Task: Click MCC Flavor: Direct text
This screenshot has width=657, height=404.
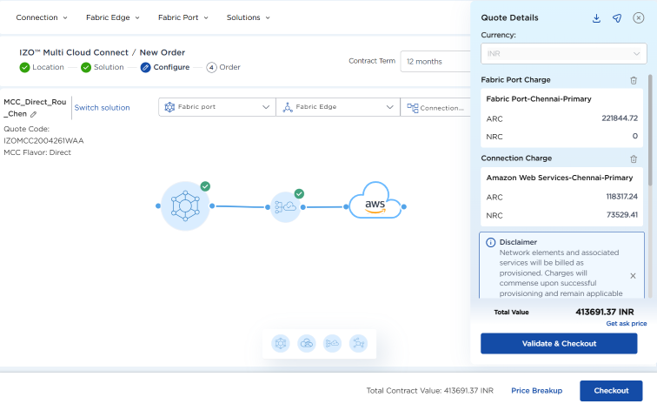Action: (x=37, y=153)
